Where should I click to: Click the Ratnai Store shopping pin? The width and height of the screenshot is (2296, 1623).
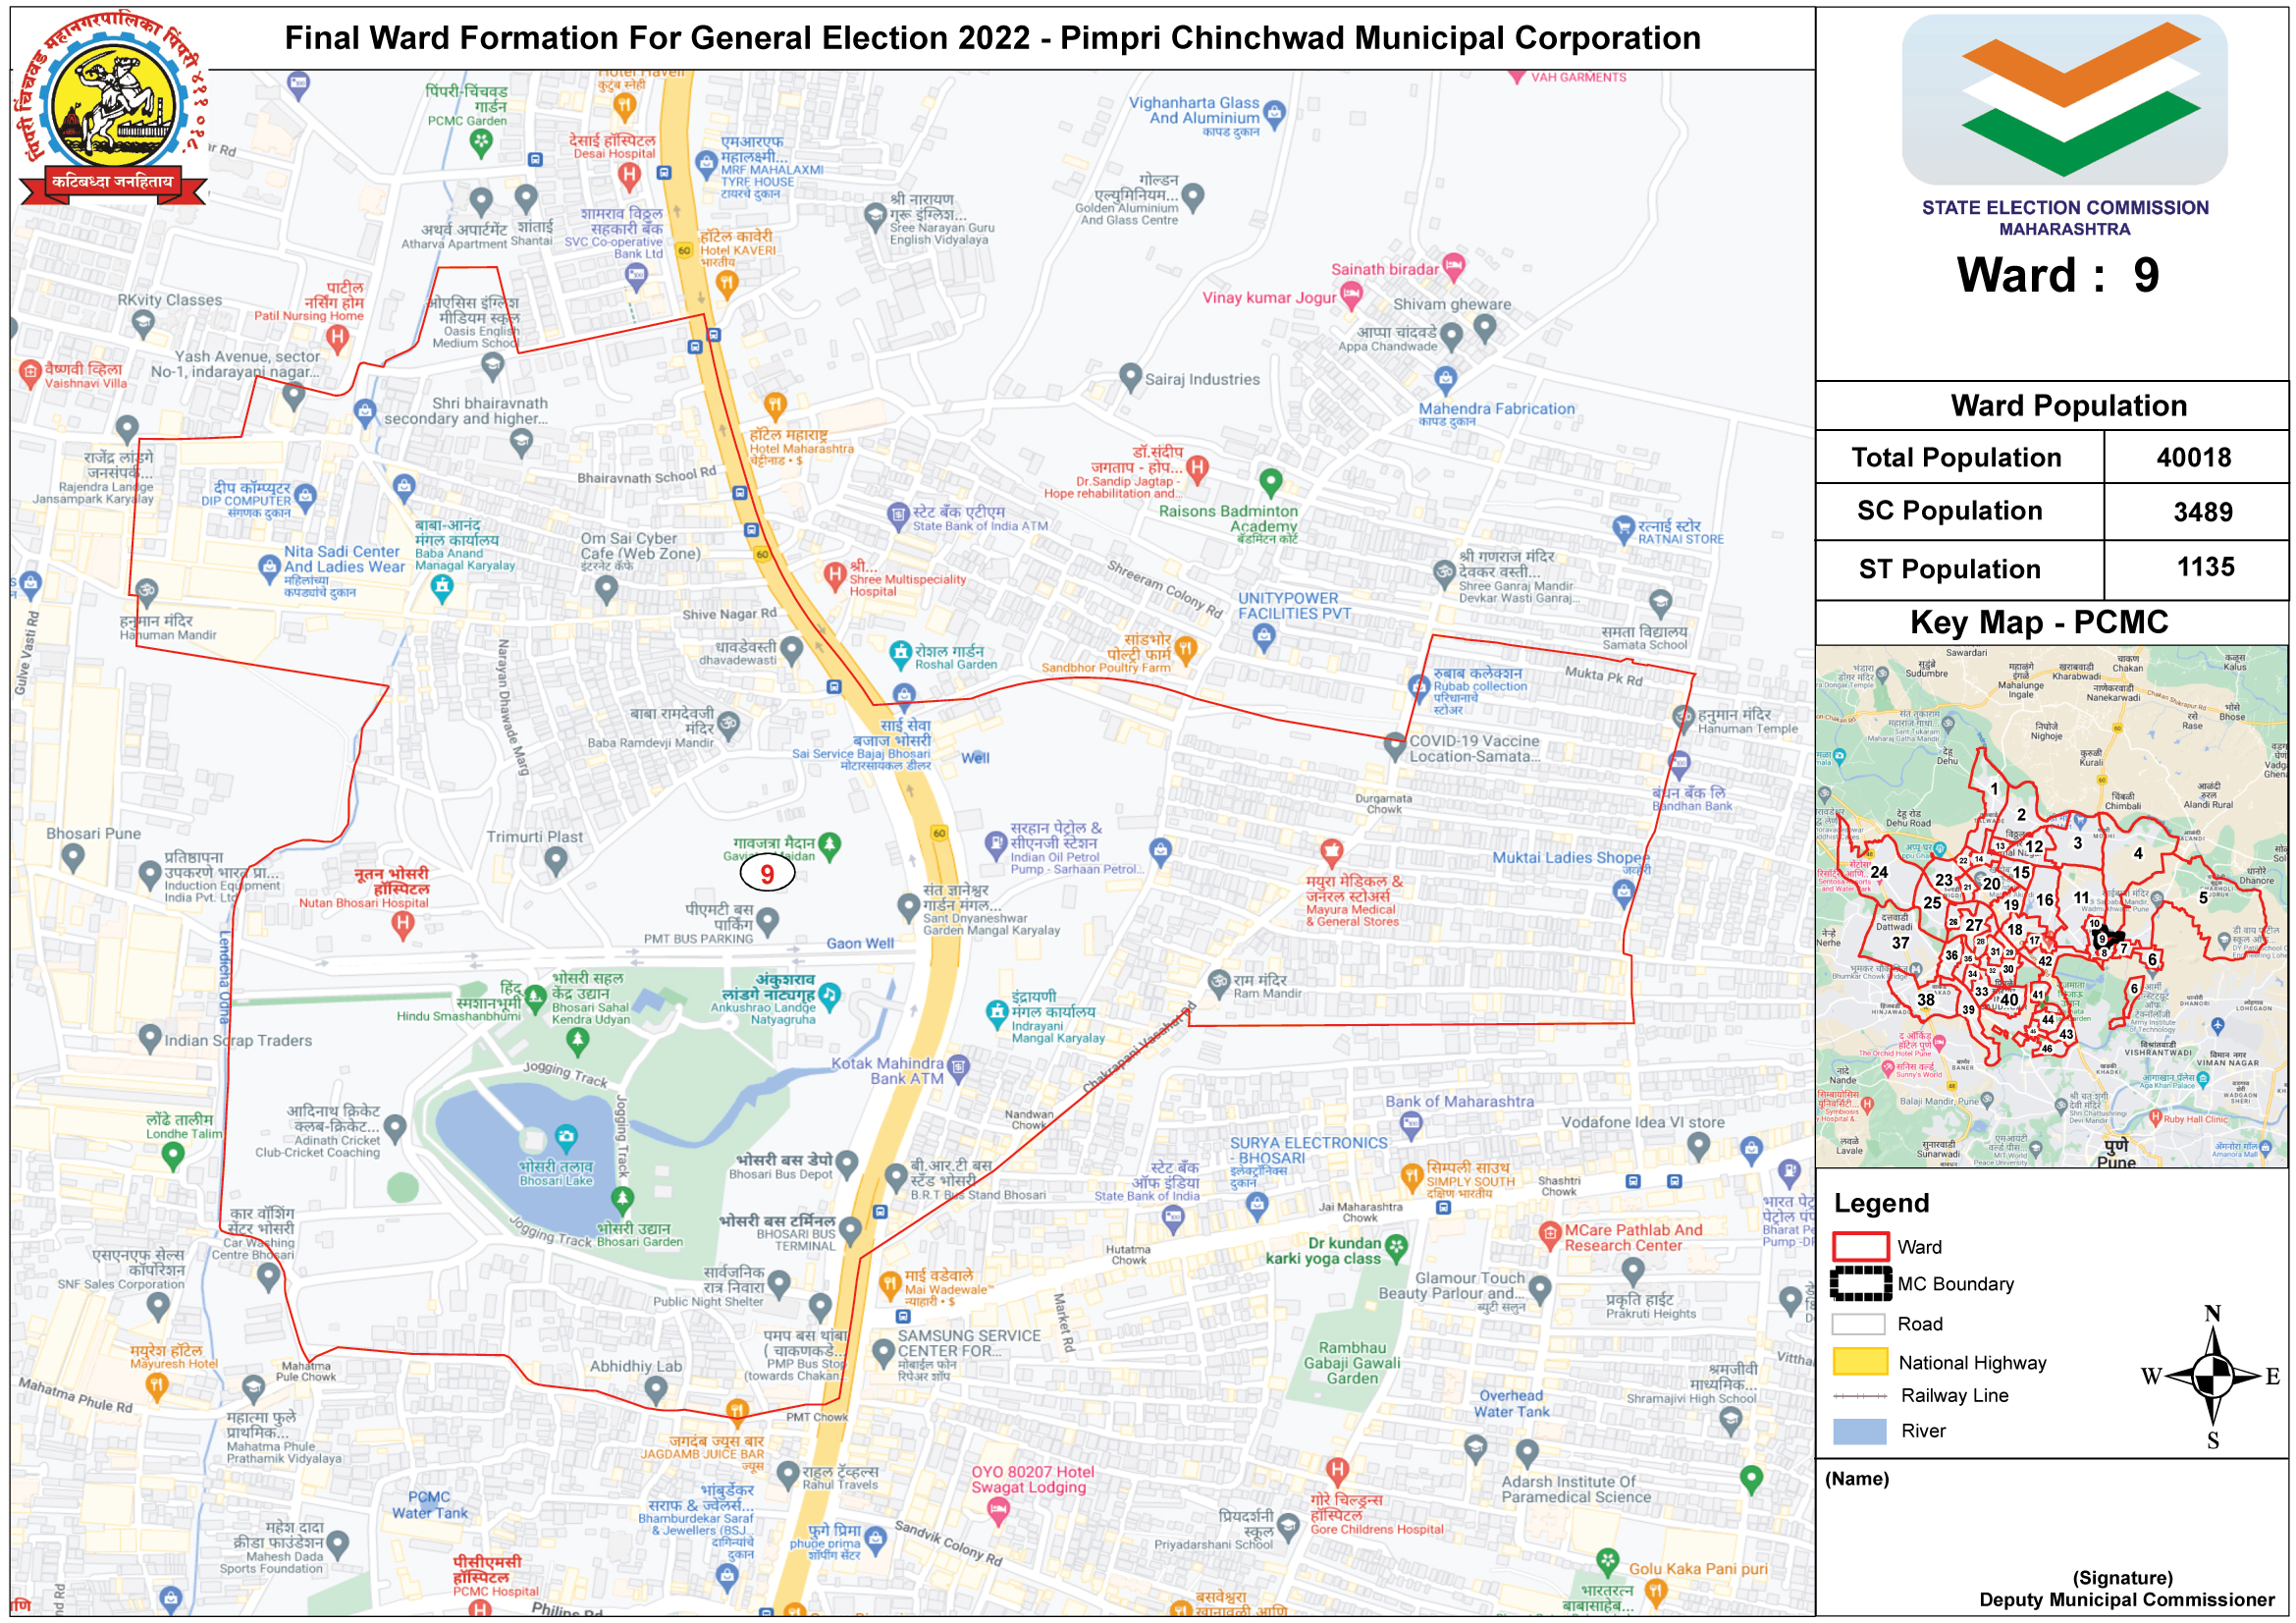click(x=1623, y=529)
